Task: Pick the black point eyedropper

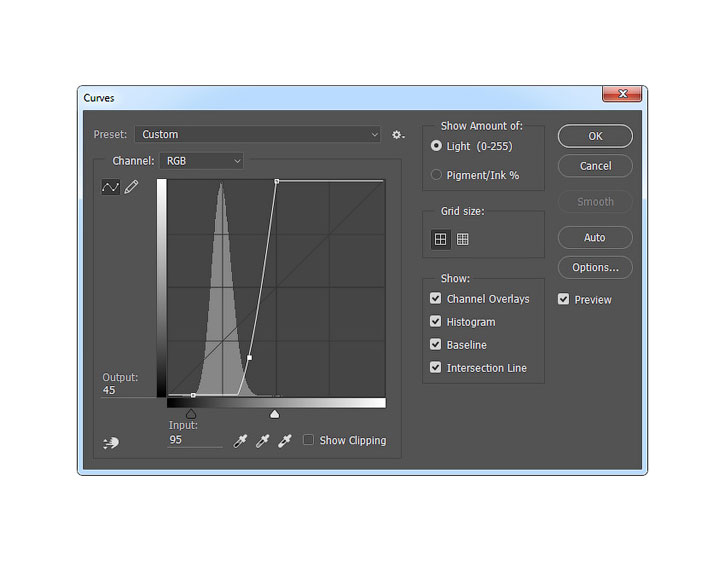Action: click(x=240, y=441)
